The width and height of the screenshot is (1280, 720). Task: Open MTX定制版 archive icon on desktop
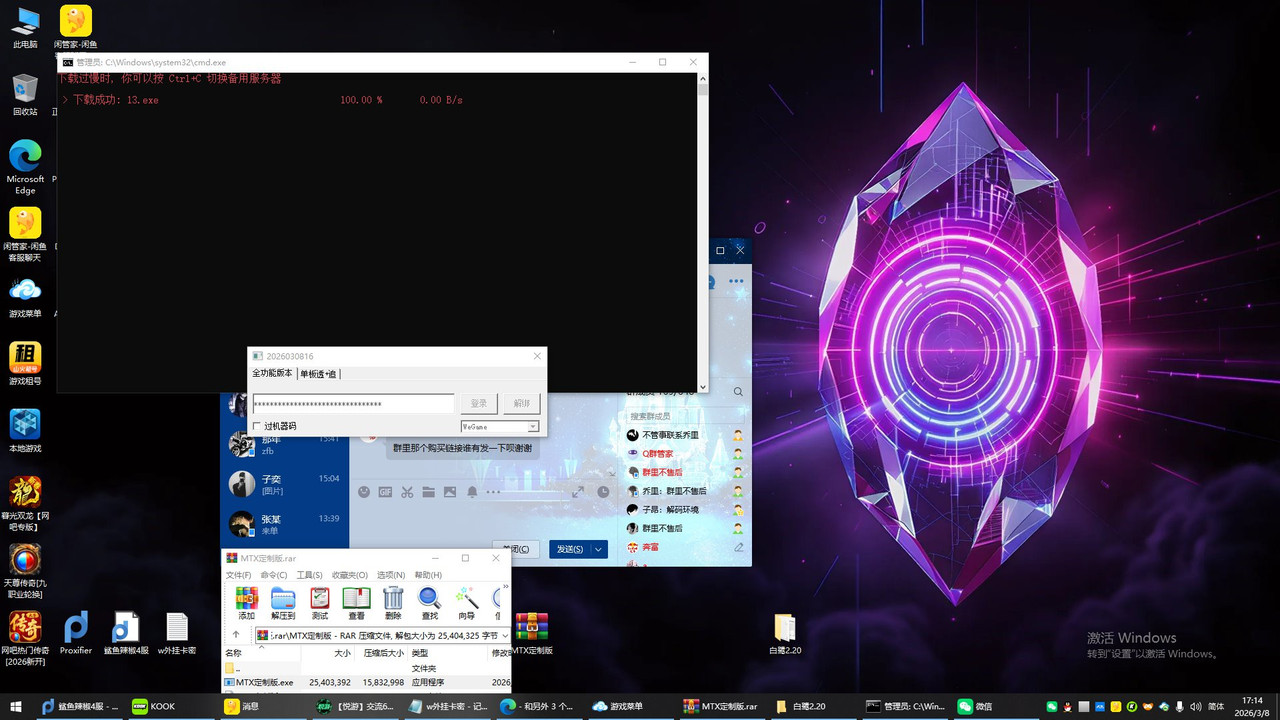tap(532, 634)
